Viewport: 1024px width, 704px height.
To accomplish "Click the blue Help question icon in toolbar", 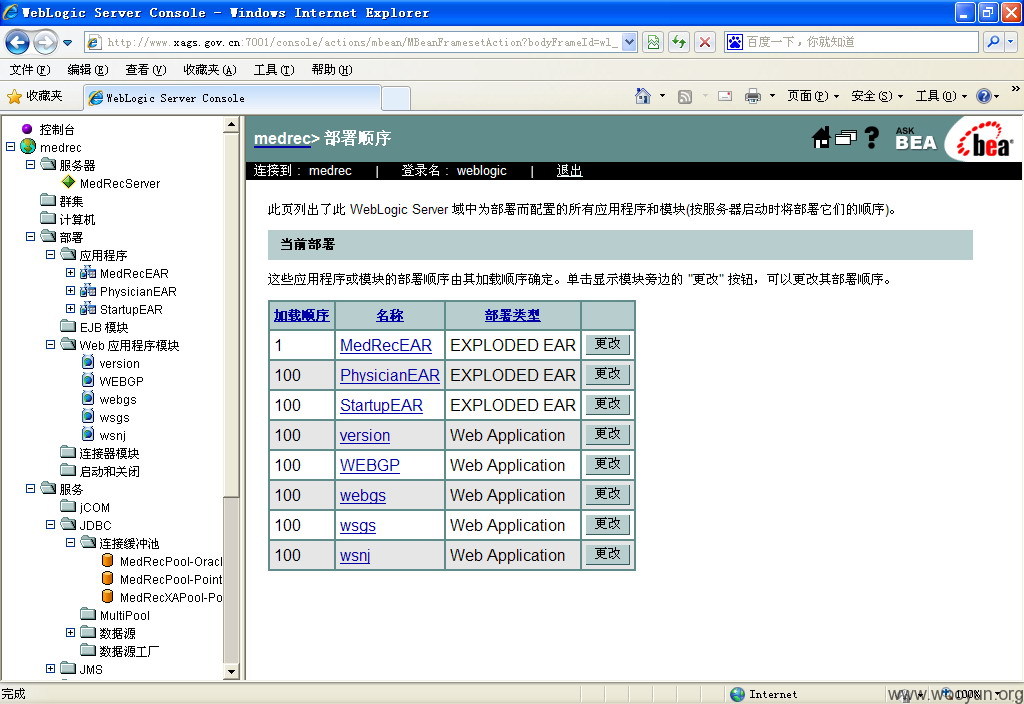I will [x=984, y=96].
